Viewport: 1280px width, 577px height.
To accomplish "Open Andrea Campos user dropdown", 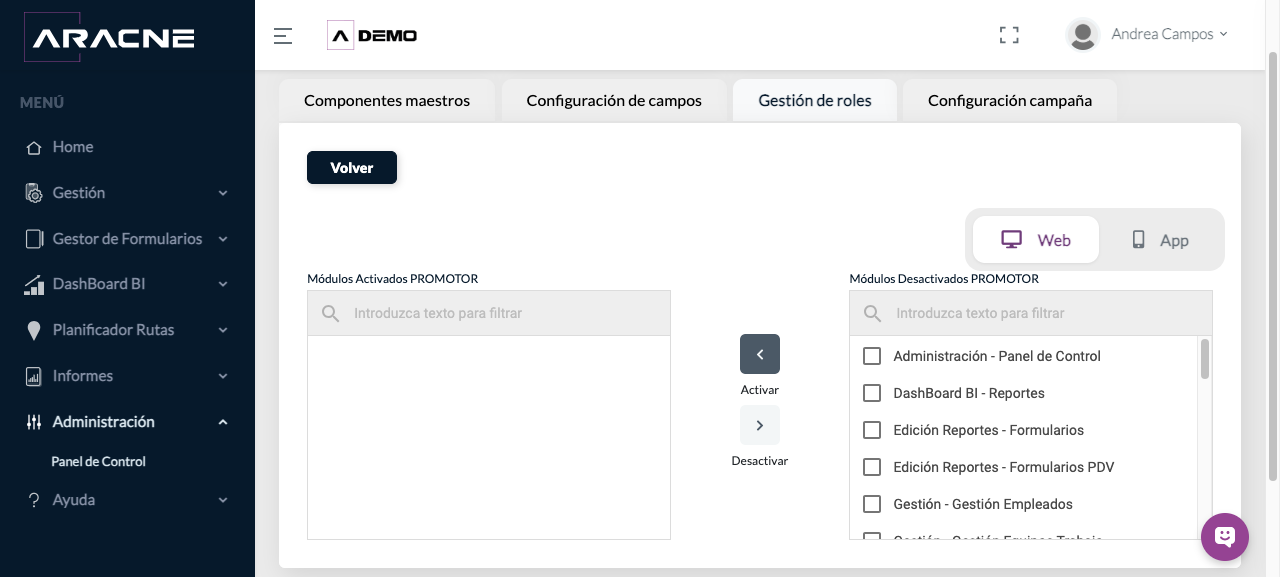I will tap(1169, 34).
